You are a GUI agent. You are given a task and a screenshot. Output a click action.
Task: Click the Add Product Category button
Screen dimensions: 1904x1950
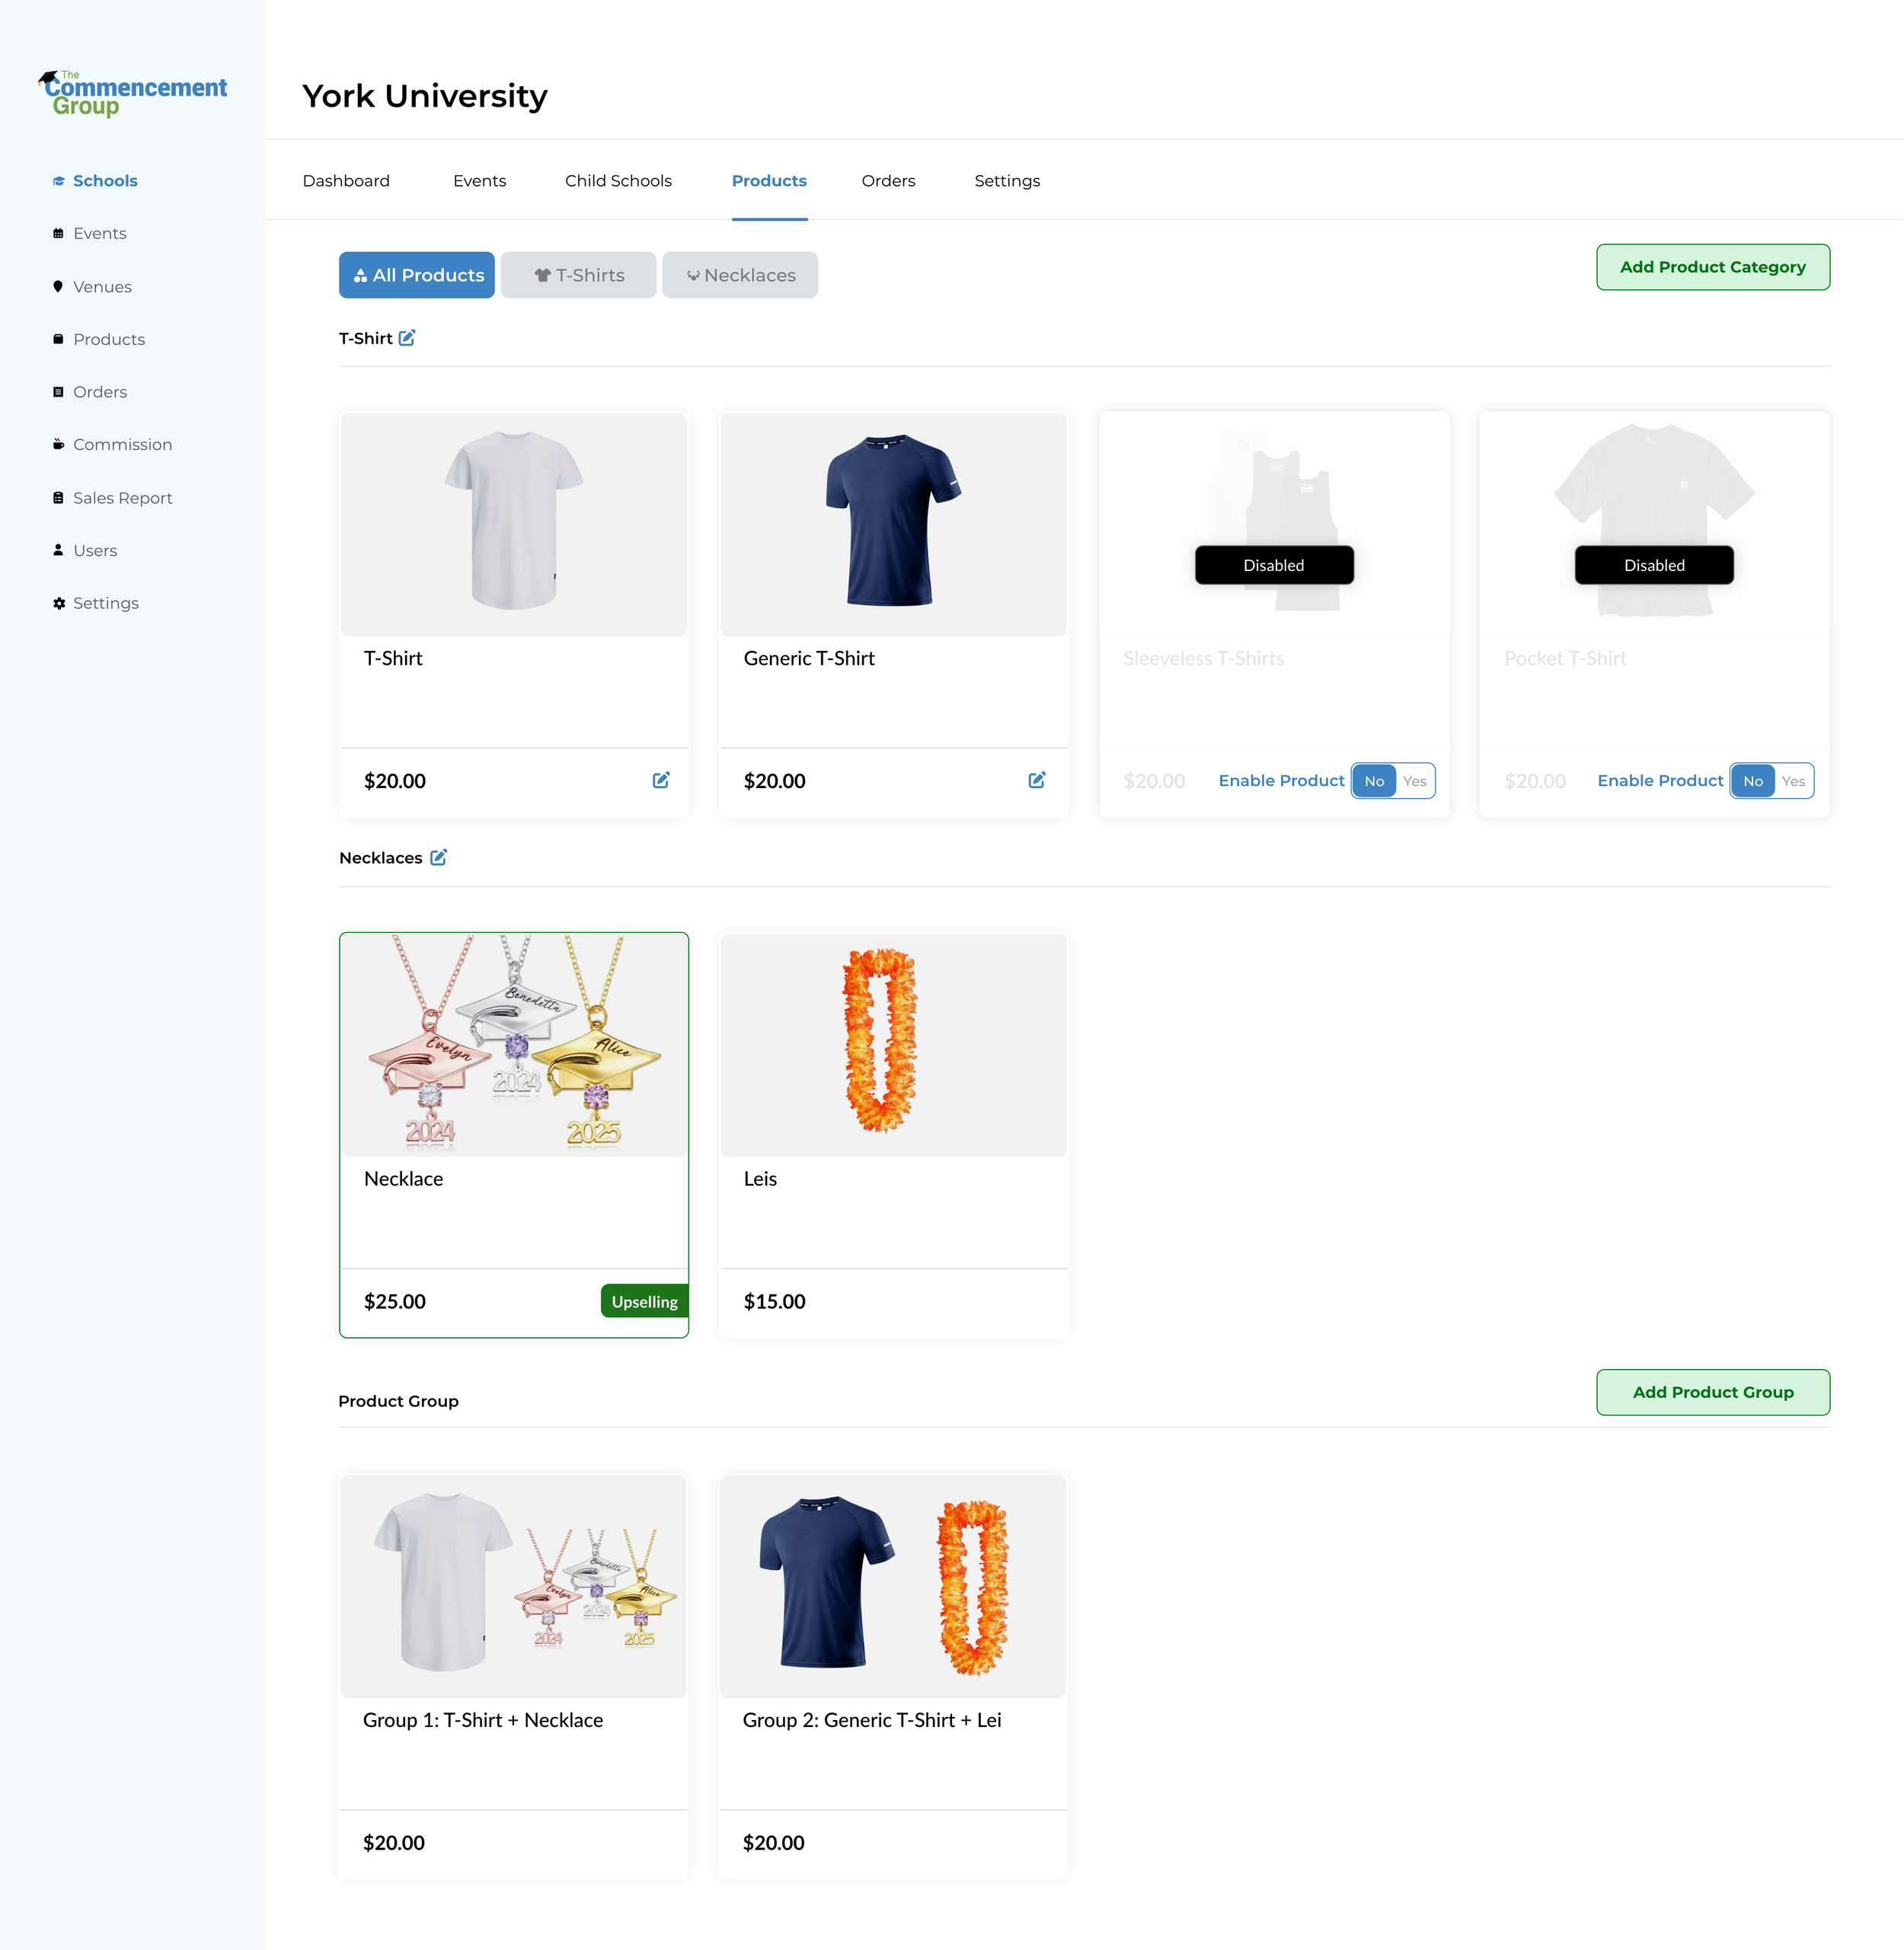pos(1713,267)
